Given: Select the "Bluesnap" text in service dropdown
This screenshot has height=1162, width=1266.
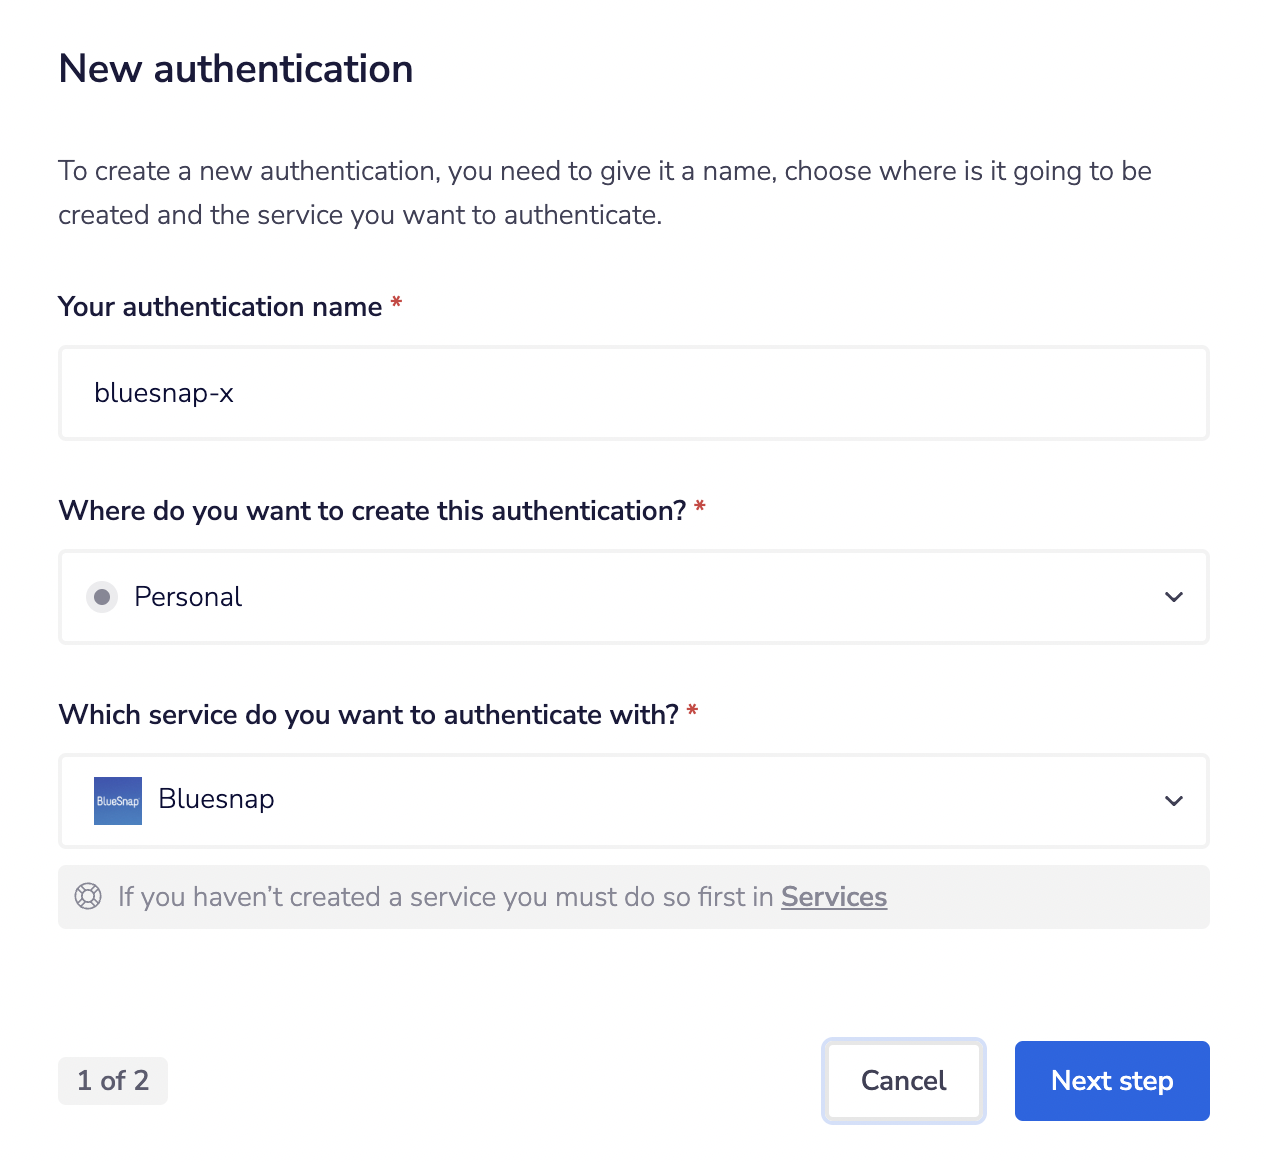Looking at the screenshot, I should click(216, 800).
